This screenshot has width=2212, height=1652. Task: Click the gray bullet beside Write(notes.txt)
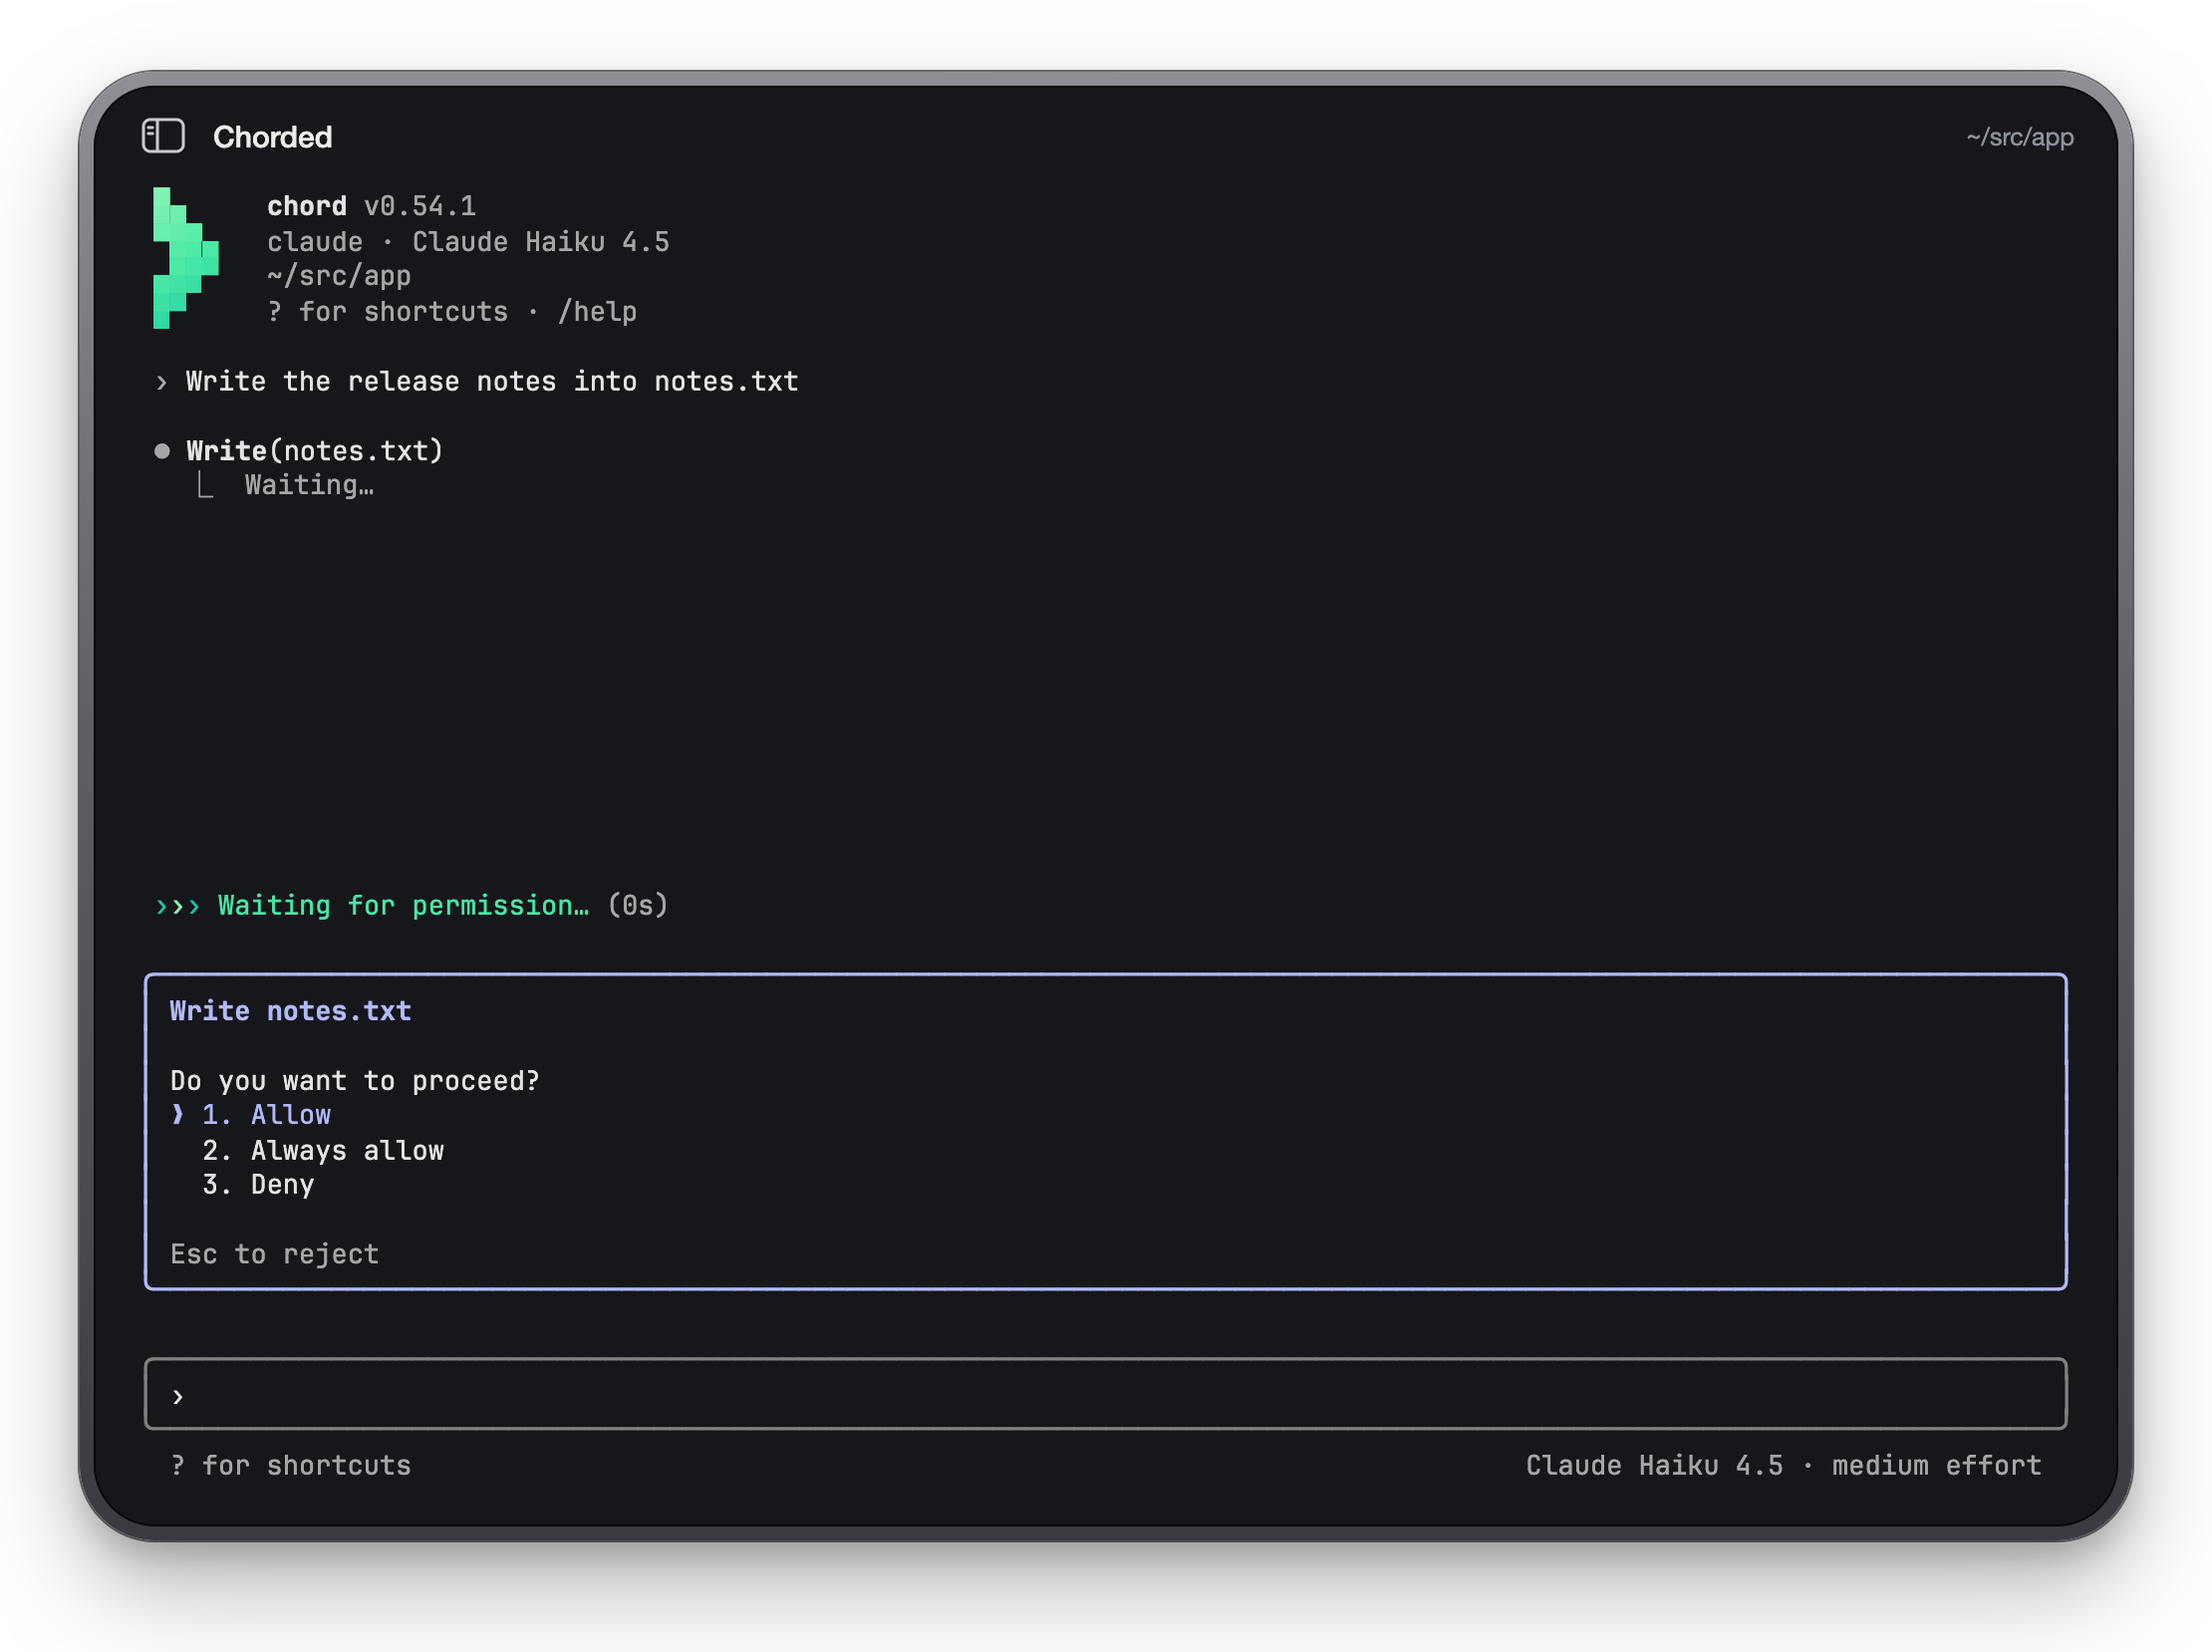coord(162,451)
